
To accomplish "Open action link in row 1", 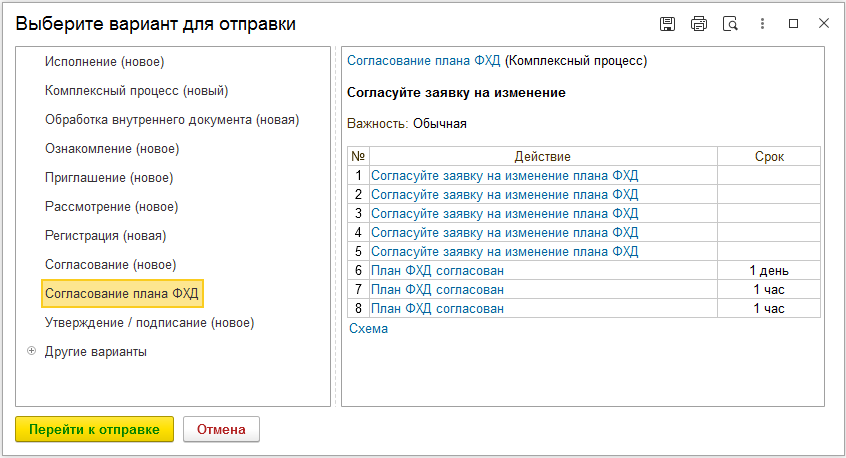I will [x=504, y=175].
